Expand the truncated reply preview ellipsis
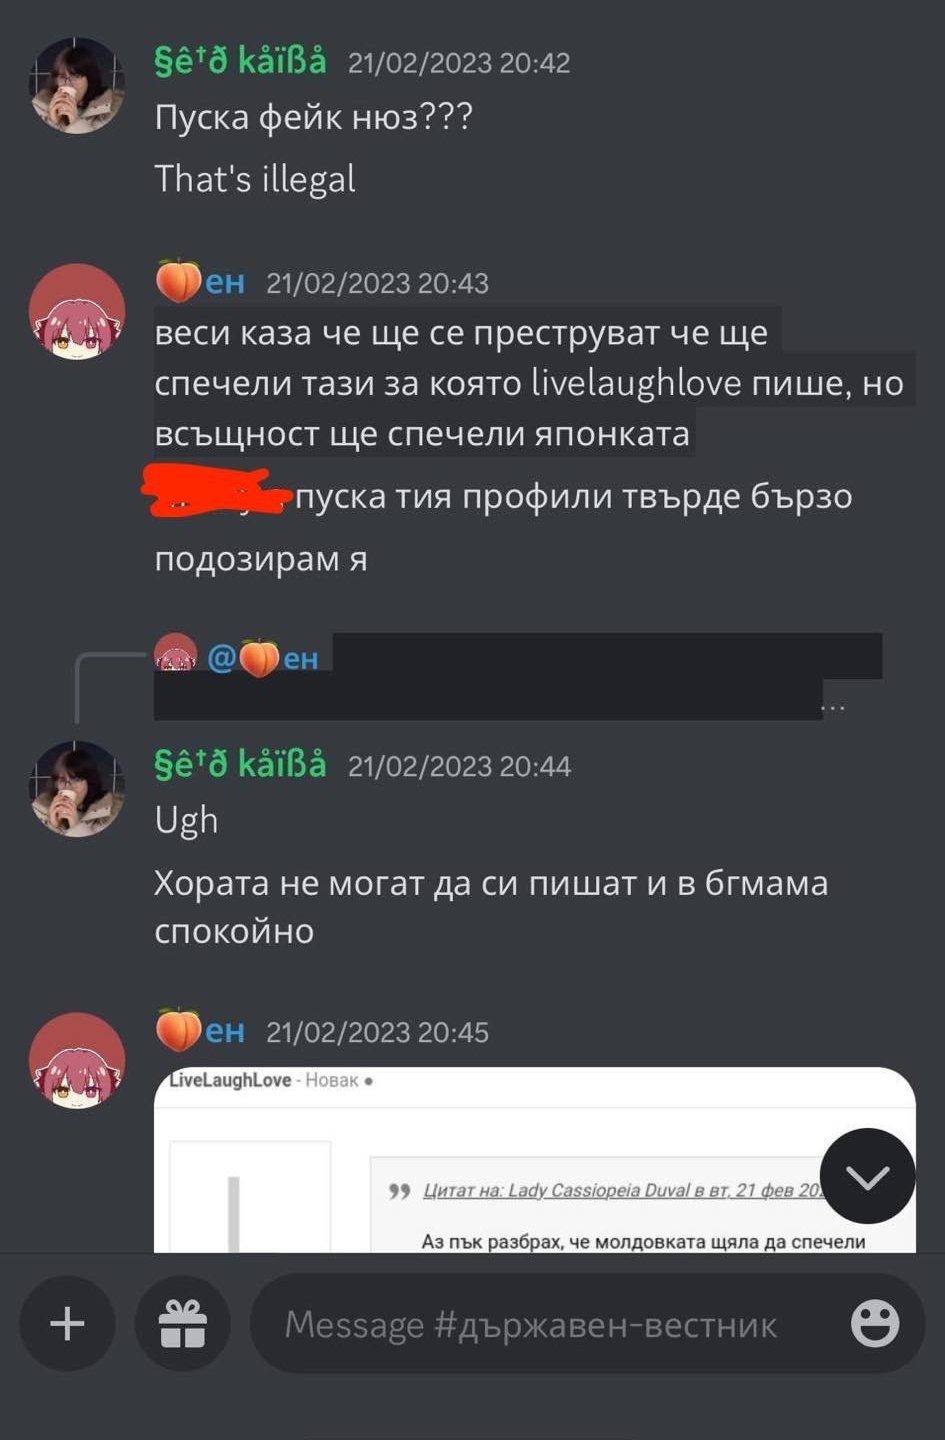945x1440 pixels. pos(832,706)
